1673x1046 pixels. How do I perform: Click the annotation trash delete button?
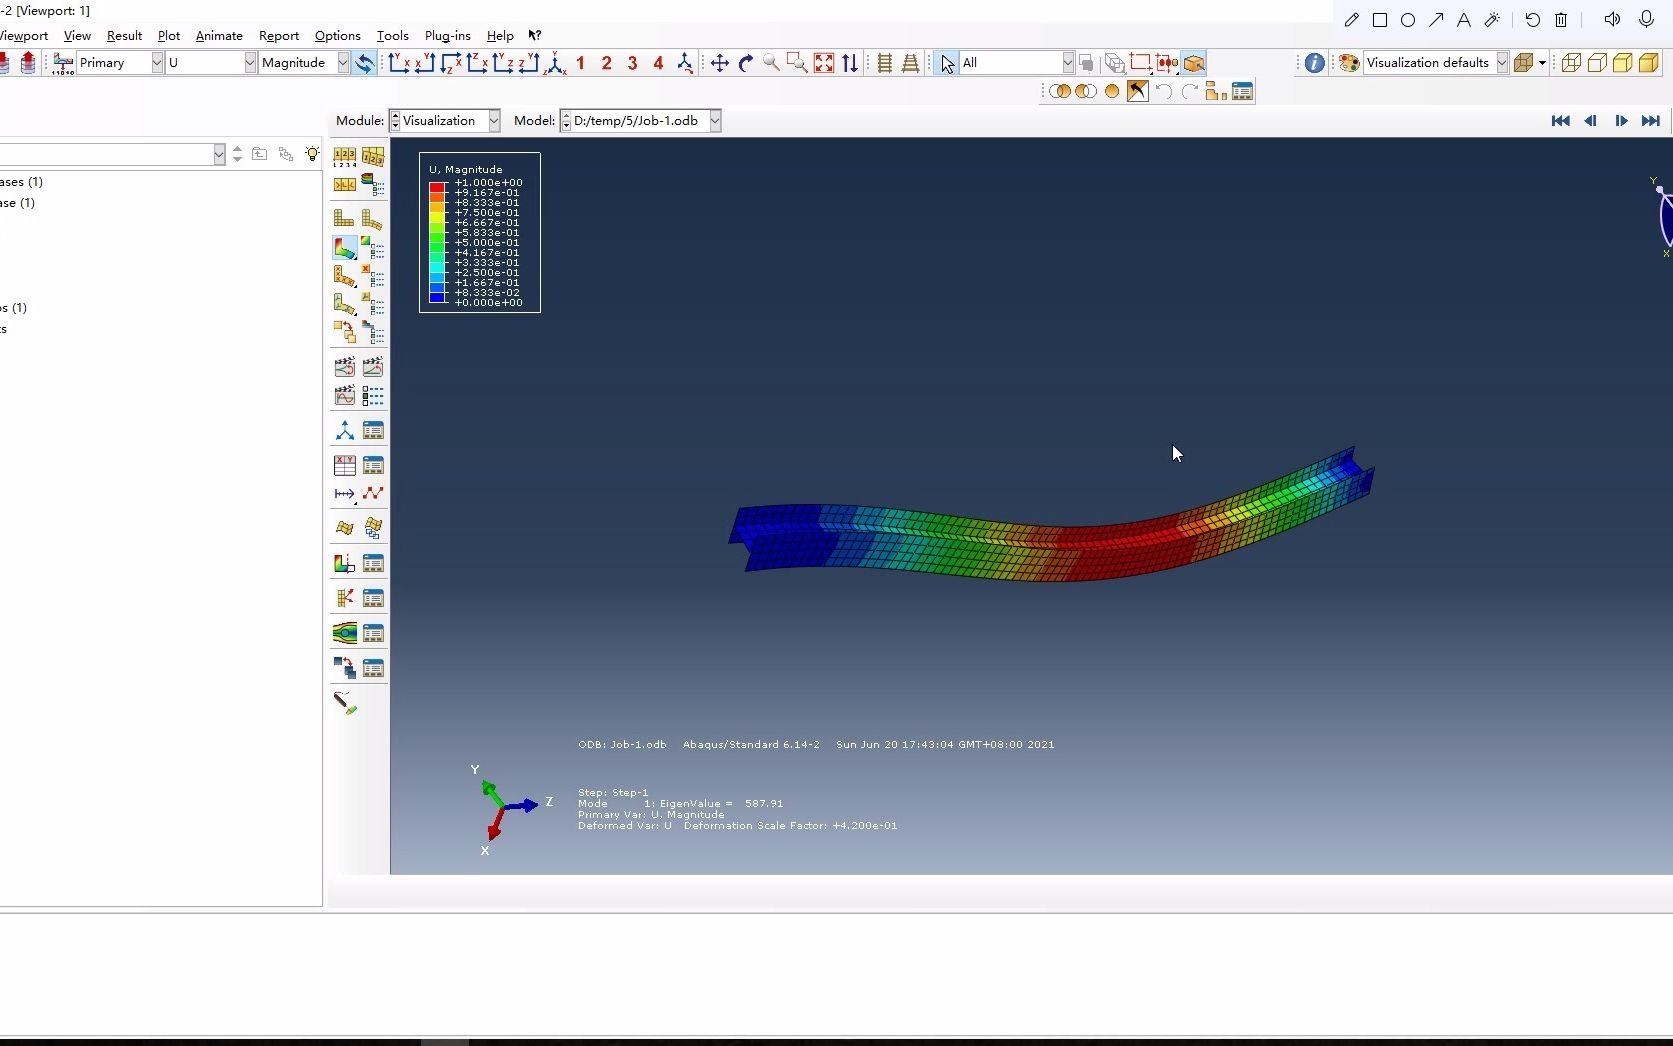(x=1561, y=19)
